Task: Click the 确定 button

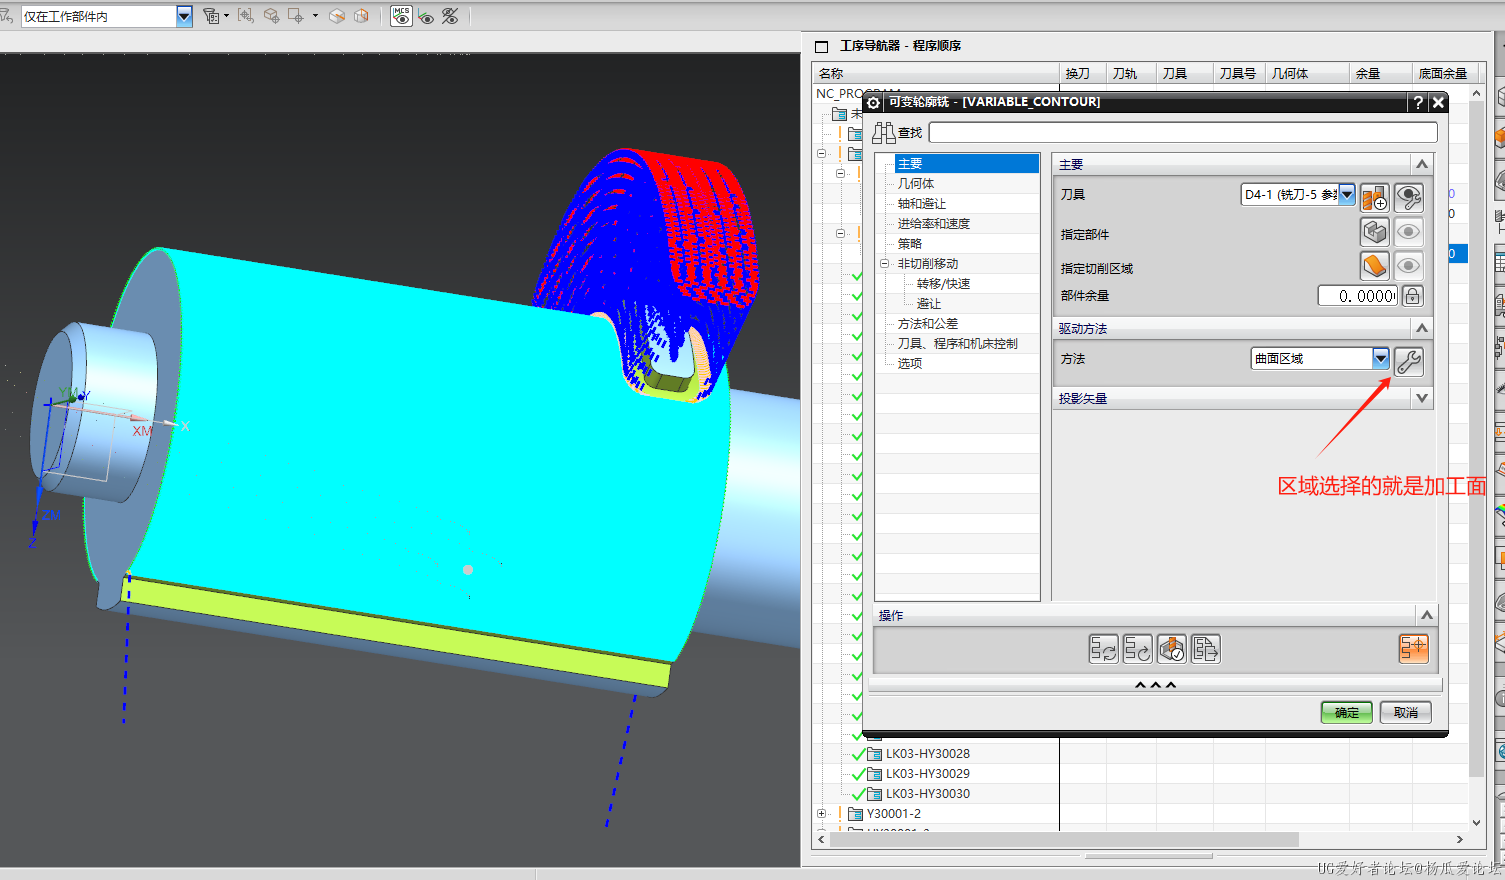Action: tap(1346, 712)
